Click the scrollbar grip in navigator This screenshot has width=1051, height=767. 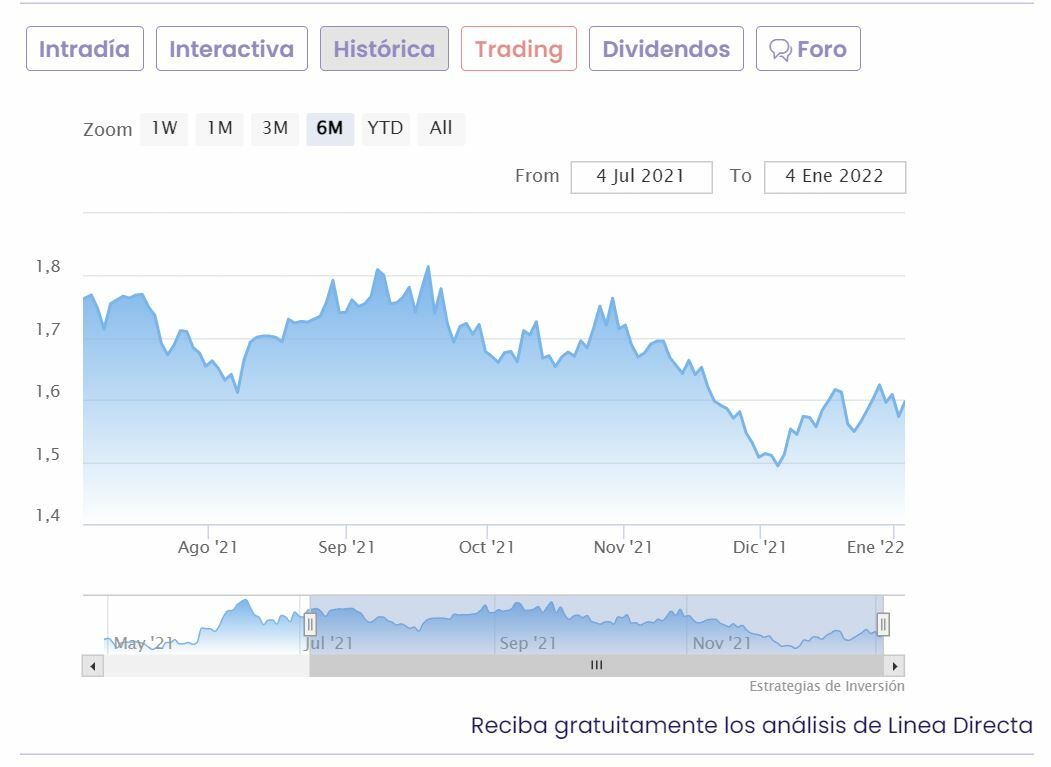596,666
